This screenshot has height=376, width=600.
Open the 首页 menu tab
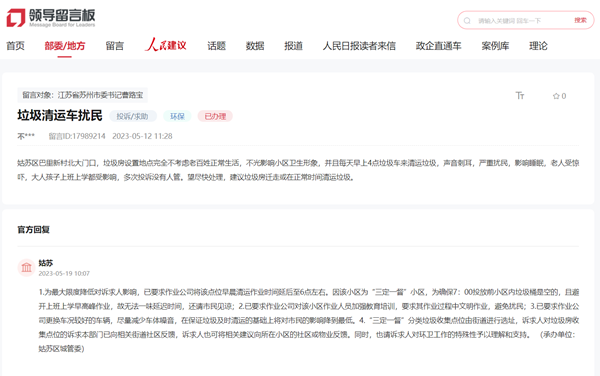15,46
